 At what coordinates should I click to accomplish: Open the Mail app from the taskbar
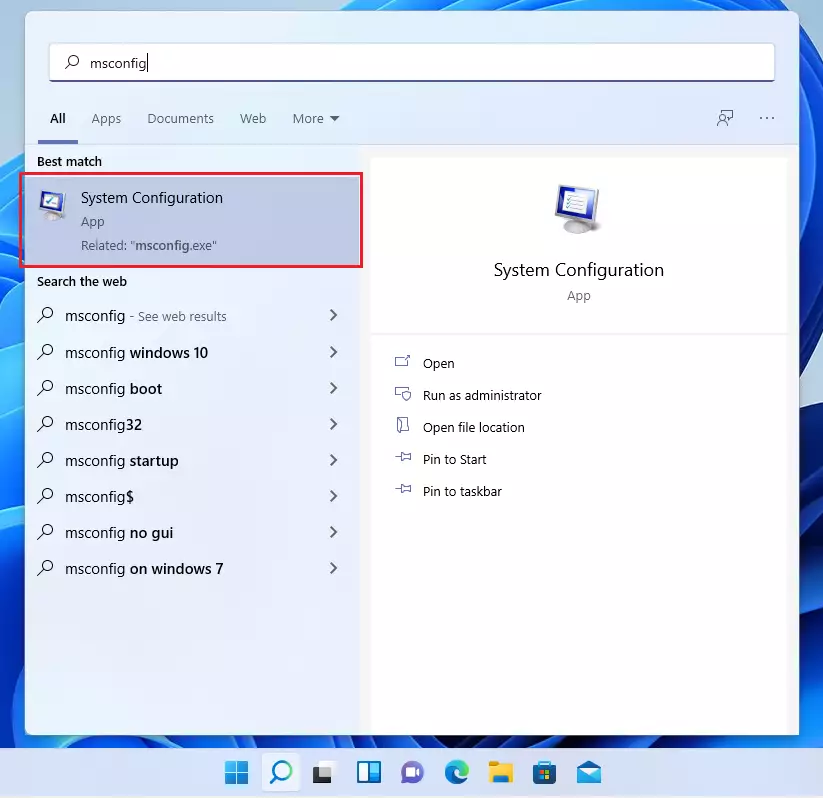point(588,772)
